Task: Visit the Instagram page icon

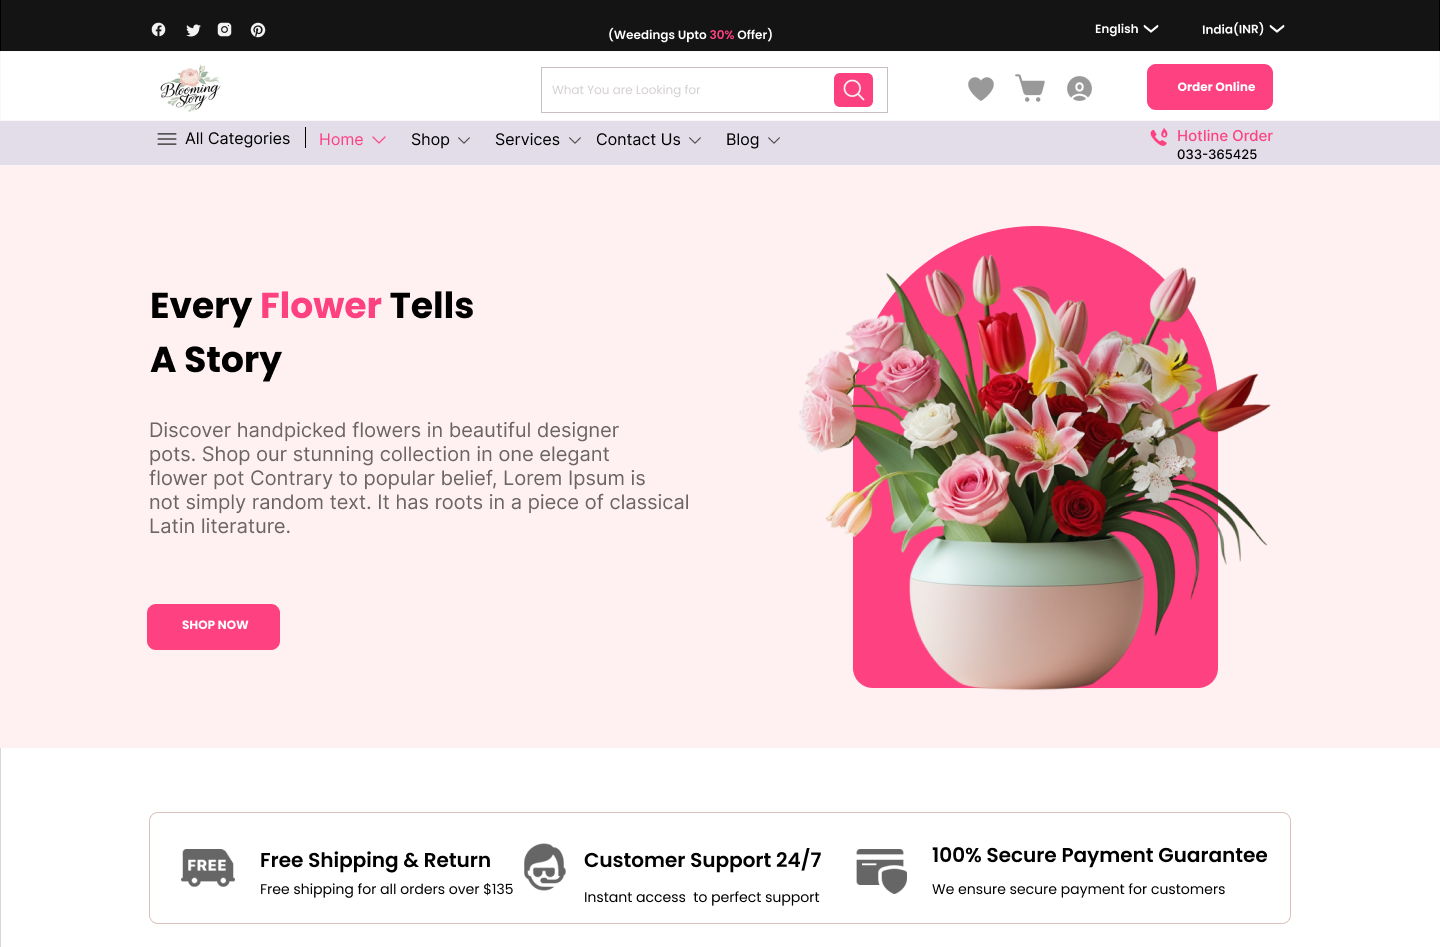Action: (x=224, y=29)
